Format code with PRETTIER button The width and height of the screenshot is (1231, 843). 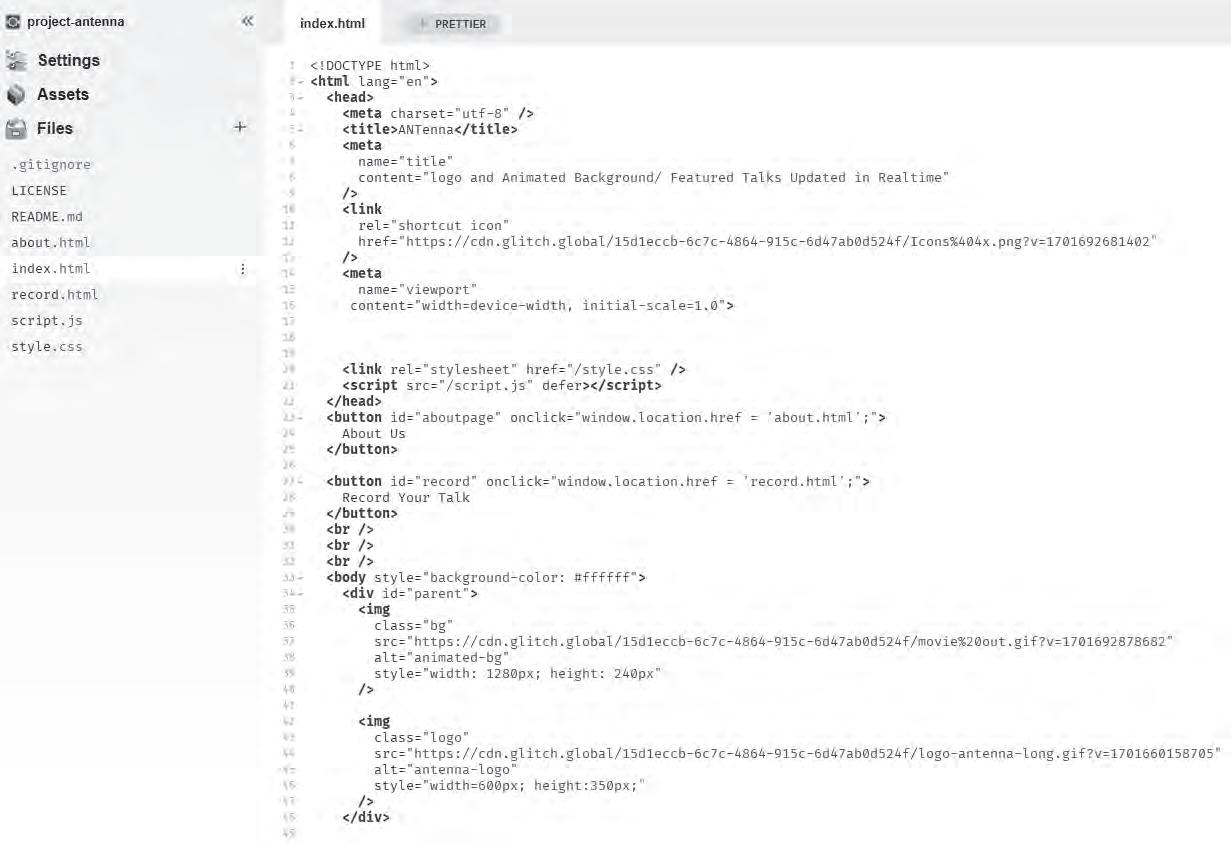tap(452, 24)
